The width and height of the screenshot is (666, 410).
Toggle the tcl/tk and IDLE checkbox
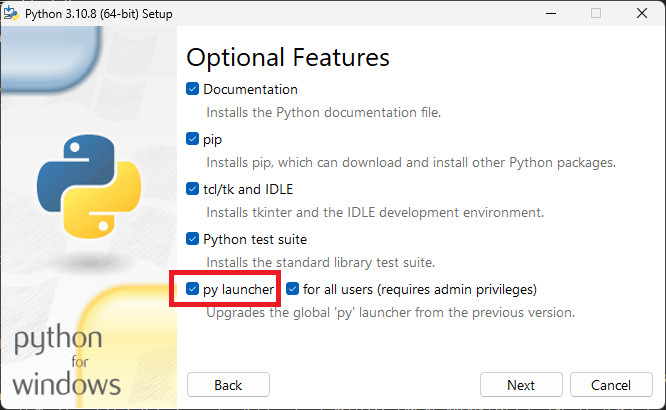(192, 189)
